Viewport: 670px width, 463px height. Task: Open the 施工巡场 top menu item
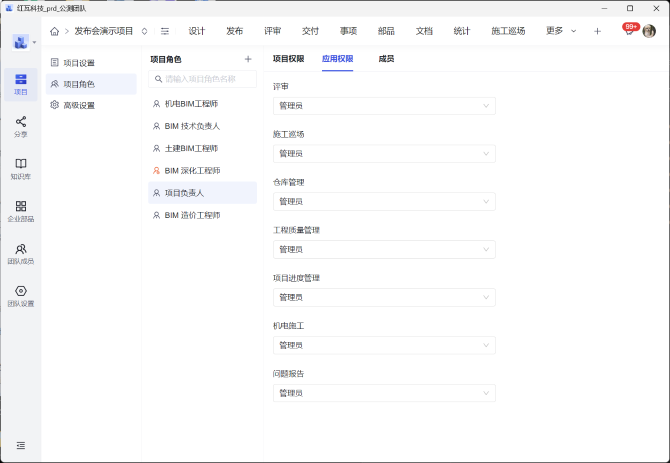508,31
